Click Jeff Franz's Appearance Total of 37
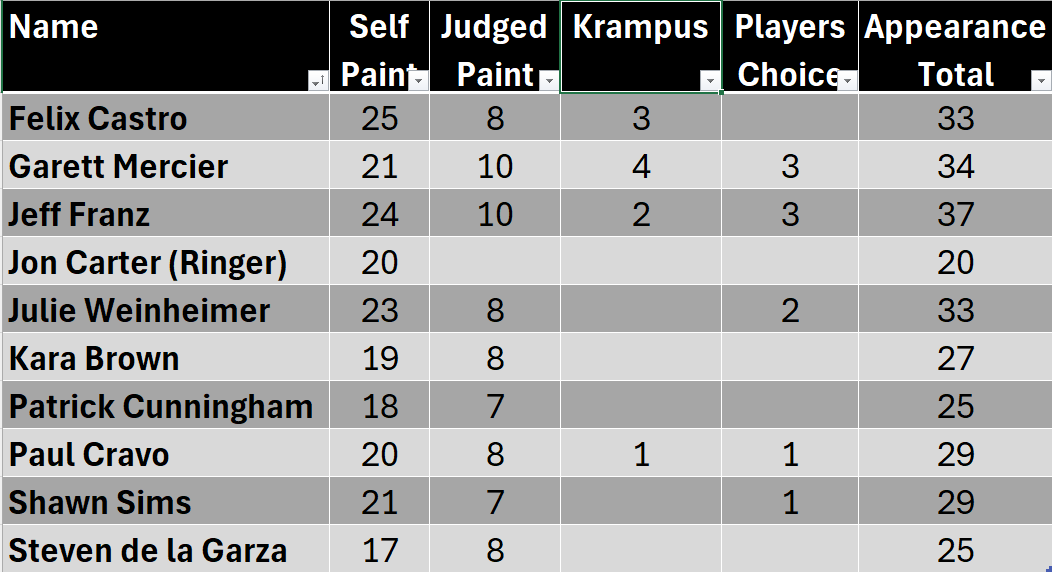 pyautogui.click(x=955, y=214)
